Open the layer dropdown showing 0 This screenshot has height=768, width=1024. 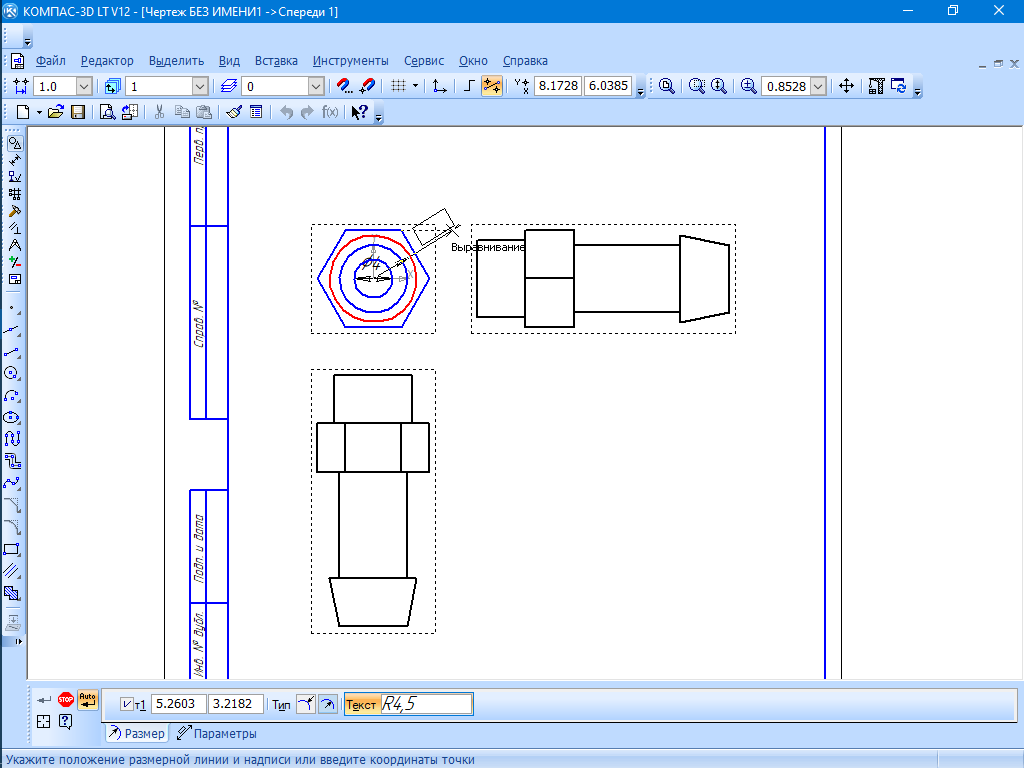[315, 86]
